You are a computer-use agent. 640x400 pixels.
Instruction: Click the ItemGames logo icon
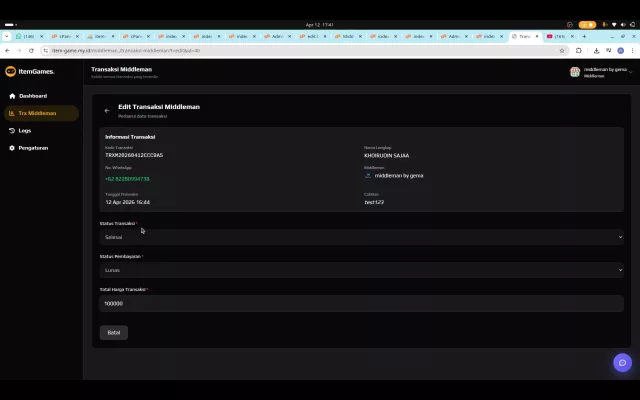pyautogui.click(x=10, y=71)
